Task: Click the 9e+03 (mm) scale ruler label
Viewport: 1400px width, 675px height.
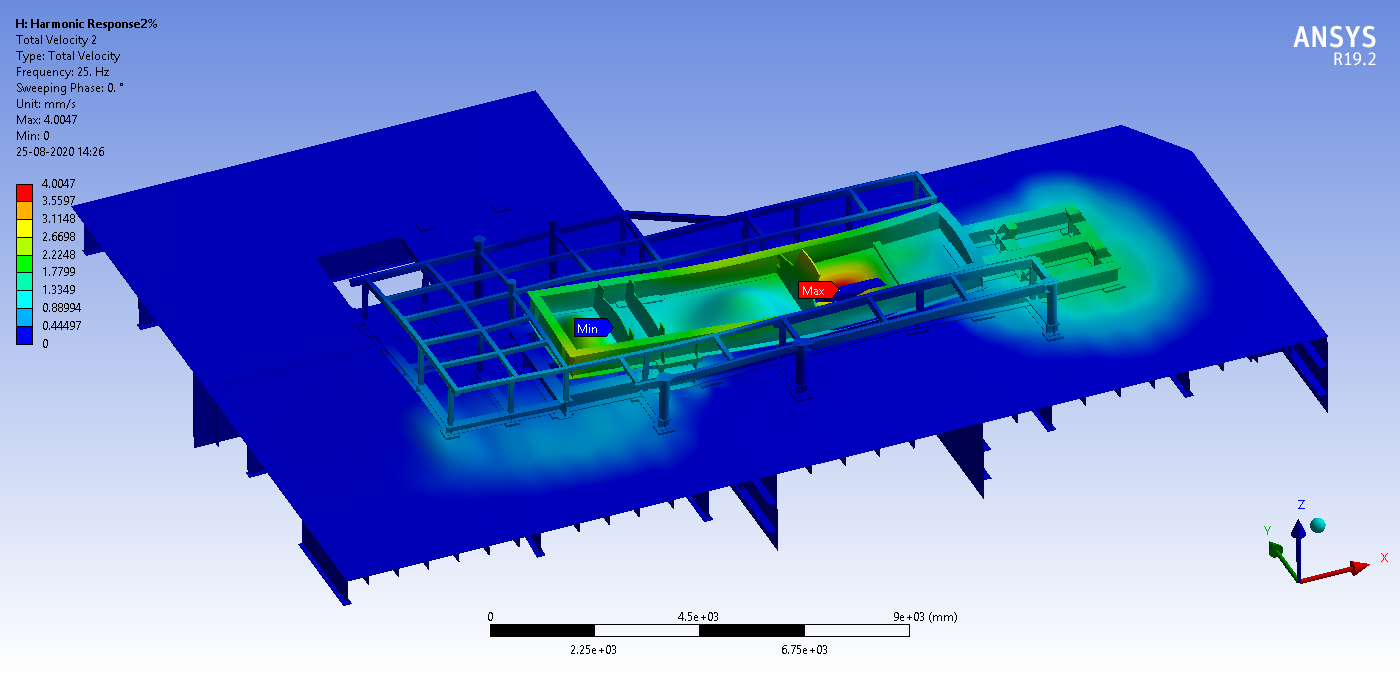Action: pos(926,617)
